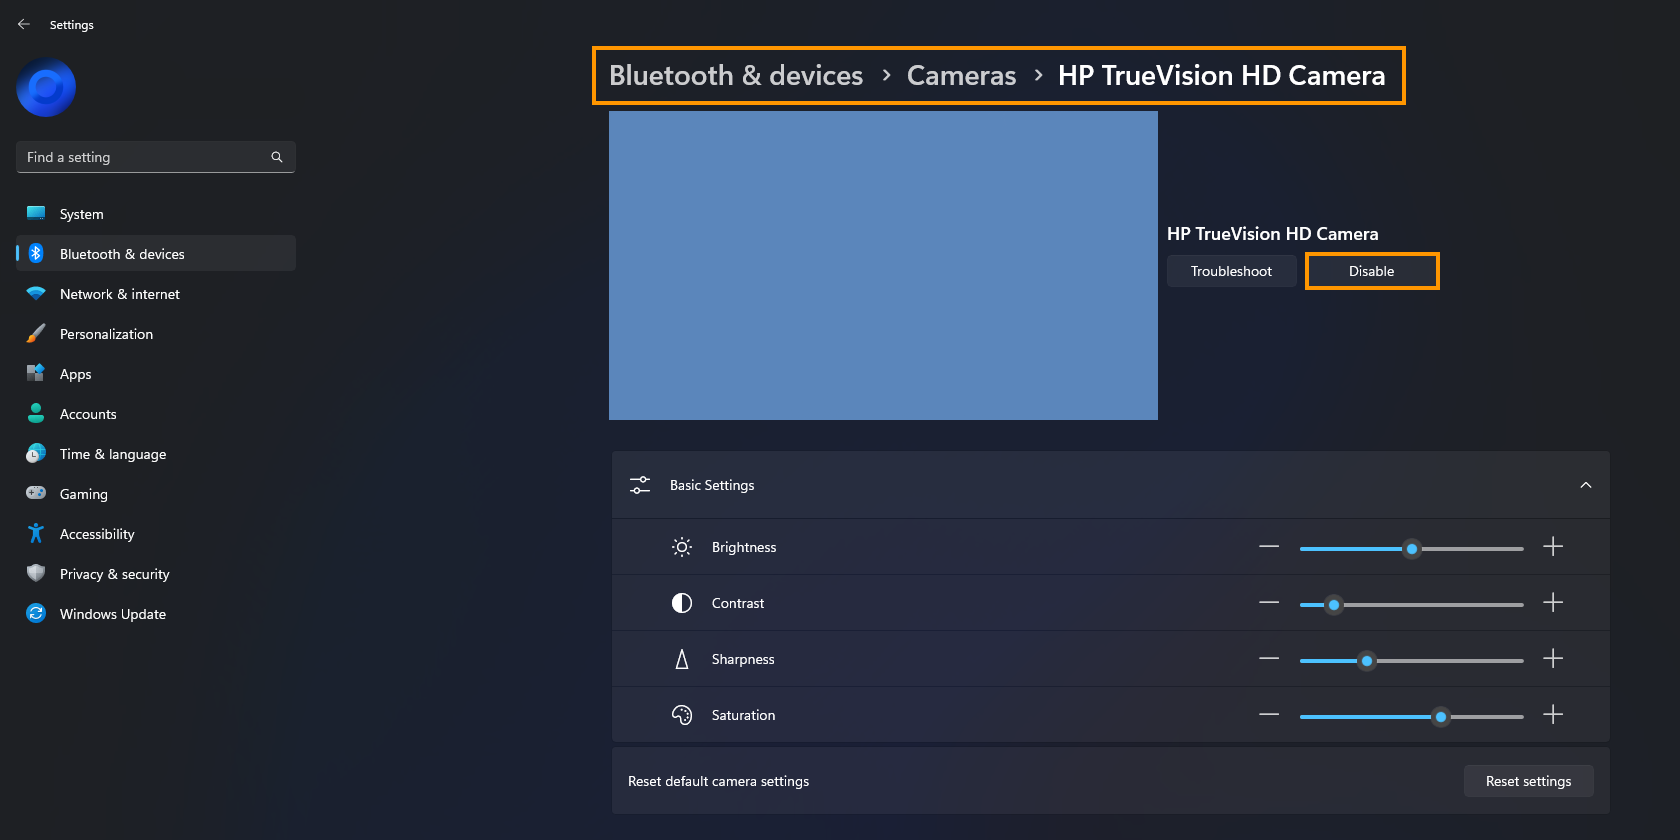
Task: Click the Privacy shield icon
Action: pyautogui.click(x=36, y=573)
